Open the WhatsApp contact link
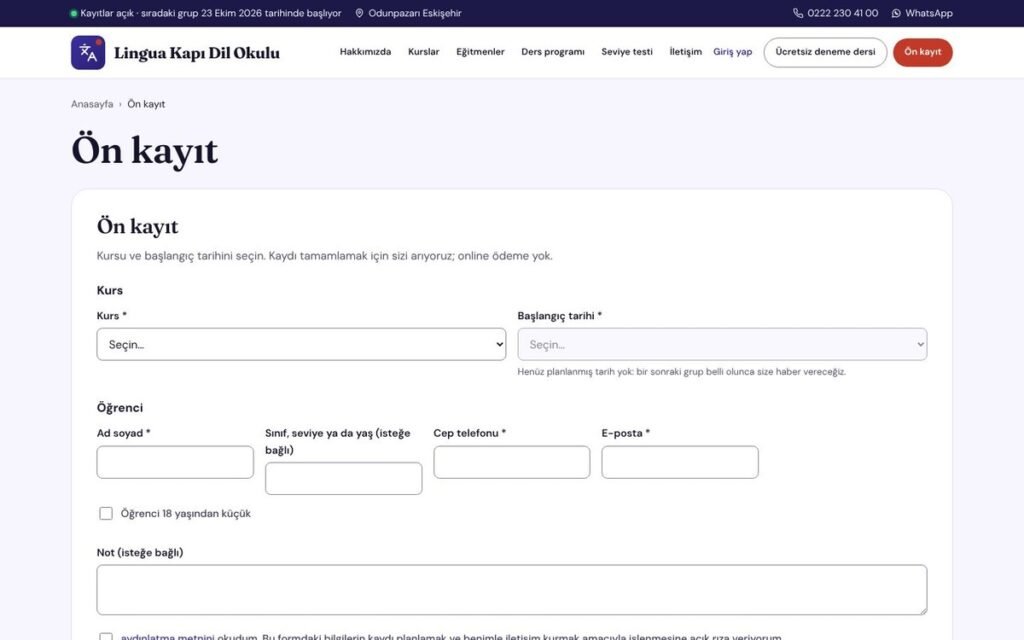Screen dimensions: 1024x640 pyautogui.click(x=922, y=13)
